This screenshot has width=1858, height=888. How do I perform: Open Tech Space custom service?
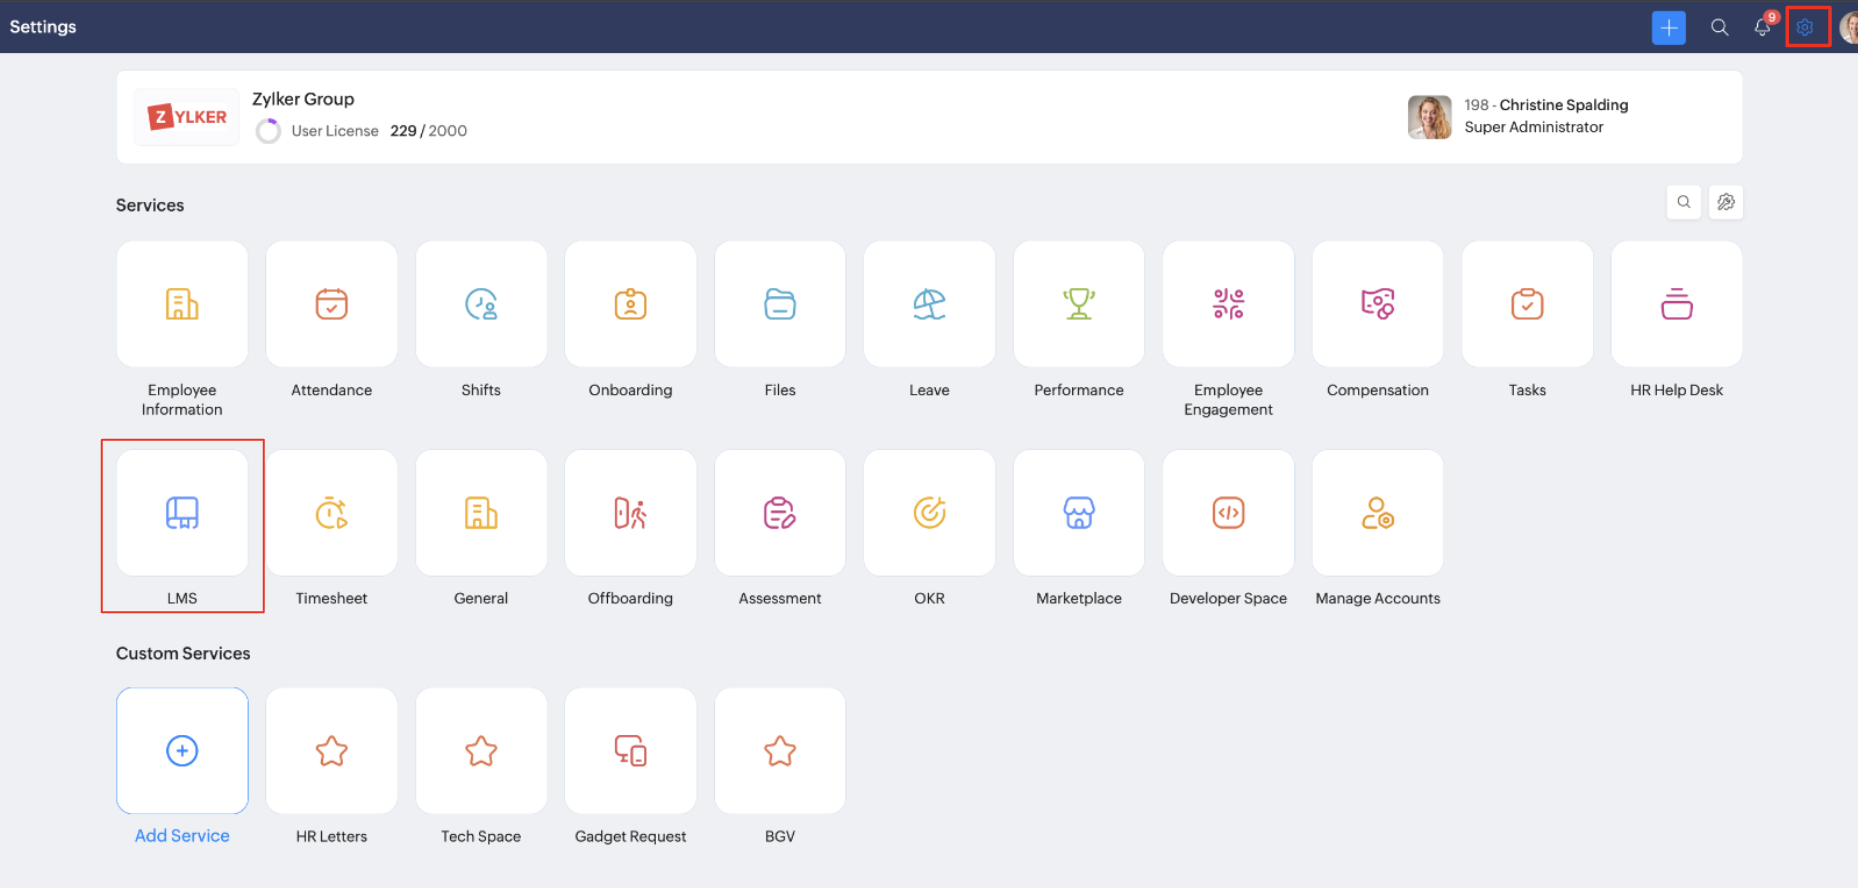point(481,751)
